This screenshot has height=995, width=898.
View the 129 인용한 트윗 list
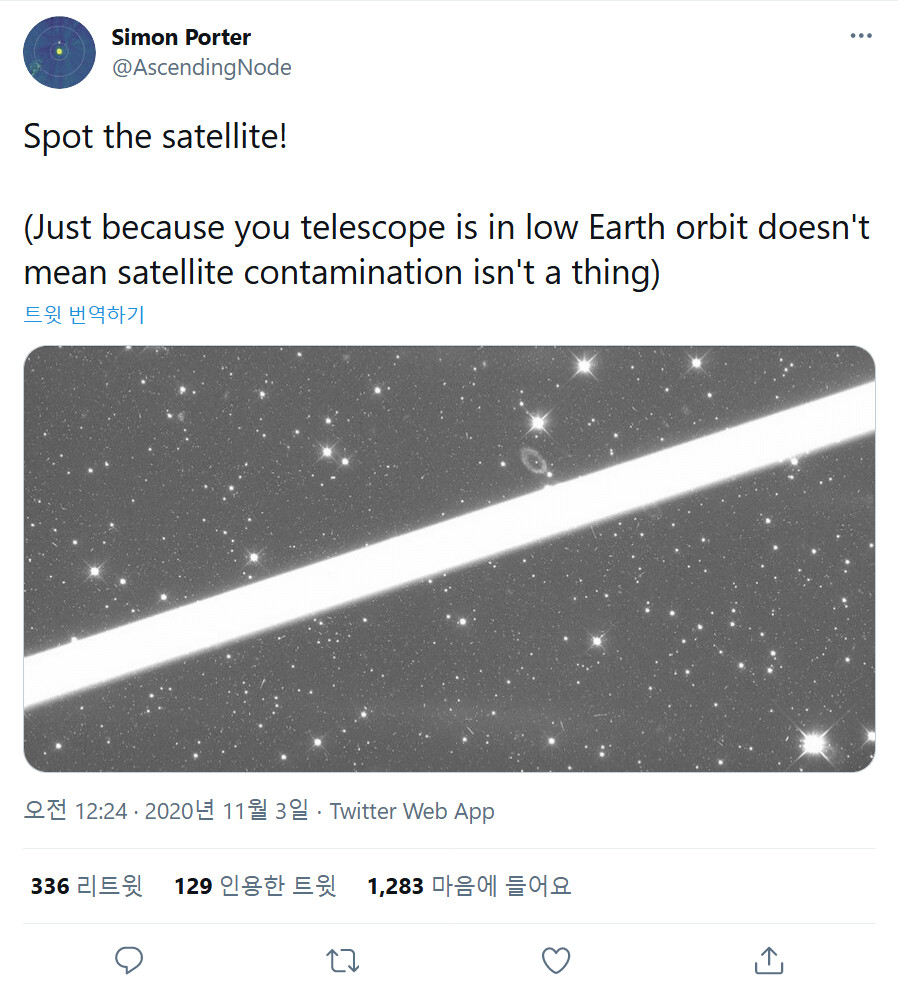coord(255,886)
